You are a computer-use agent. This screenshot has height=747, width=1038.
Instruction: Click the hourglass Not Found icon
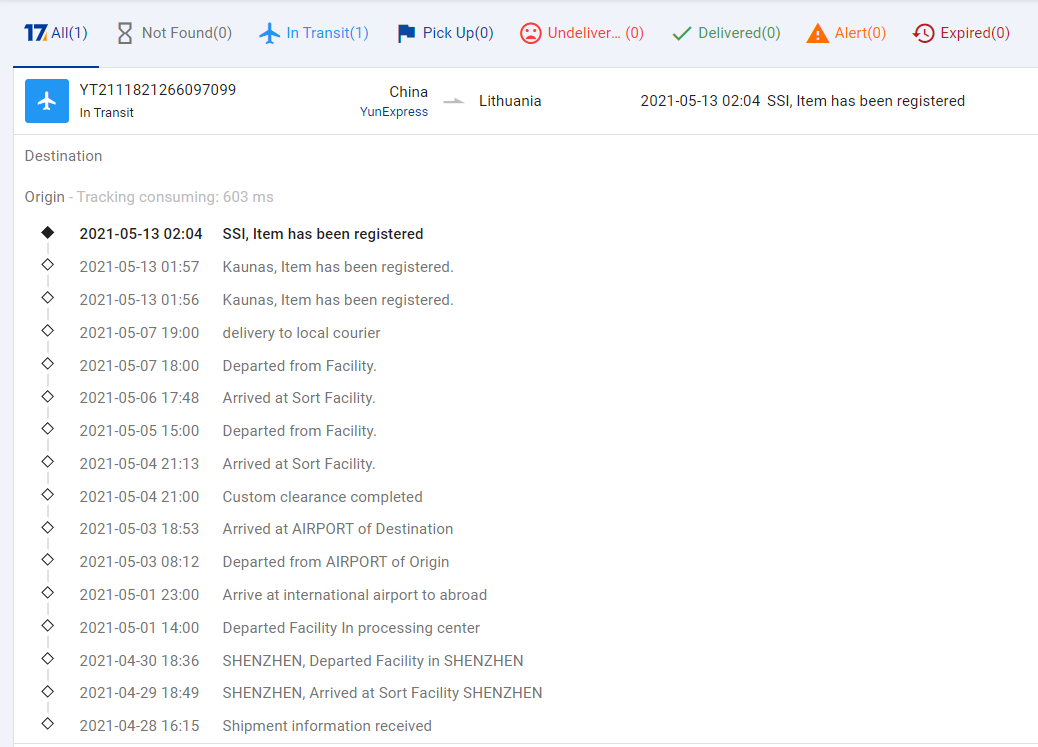(x=124, y=33)
